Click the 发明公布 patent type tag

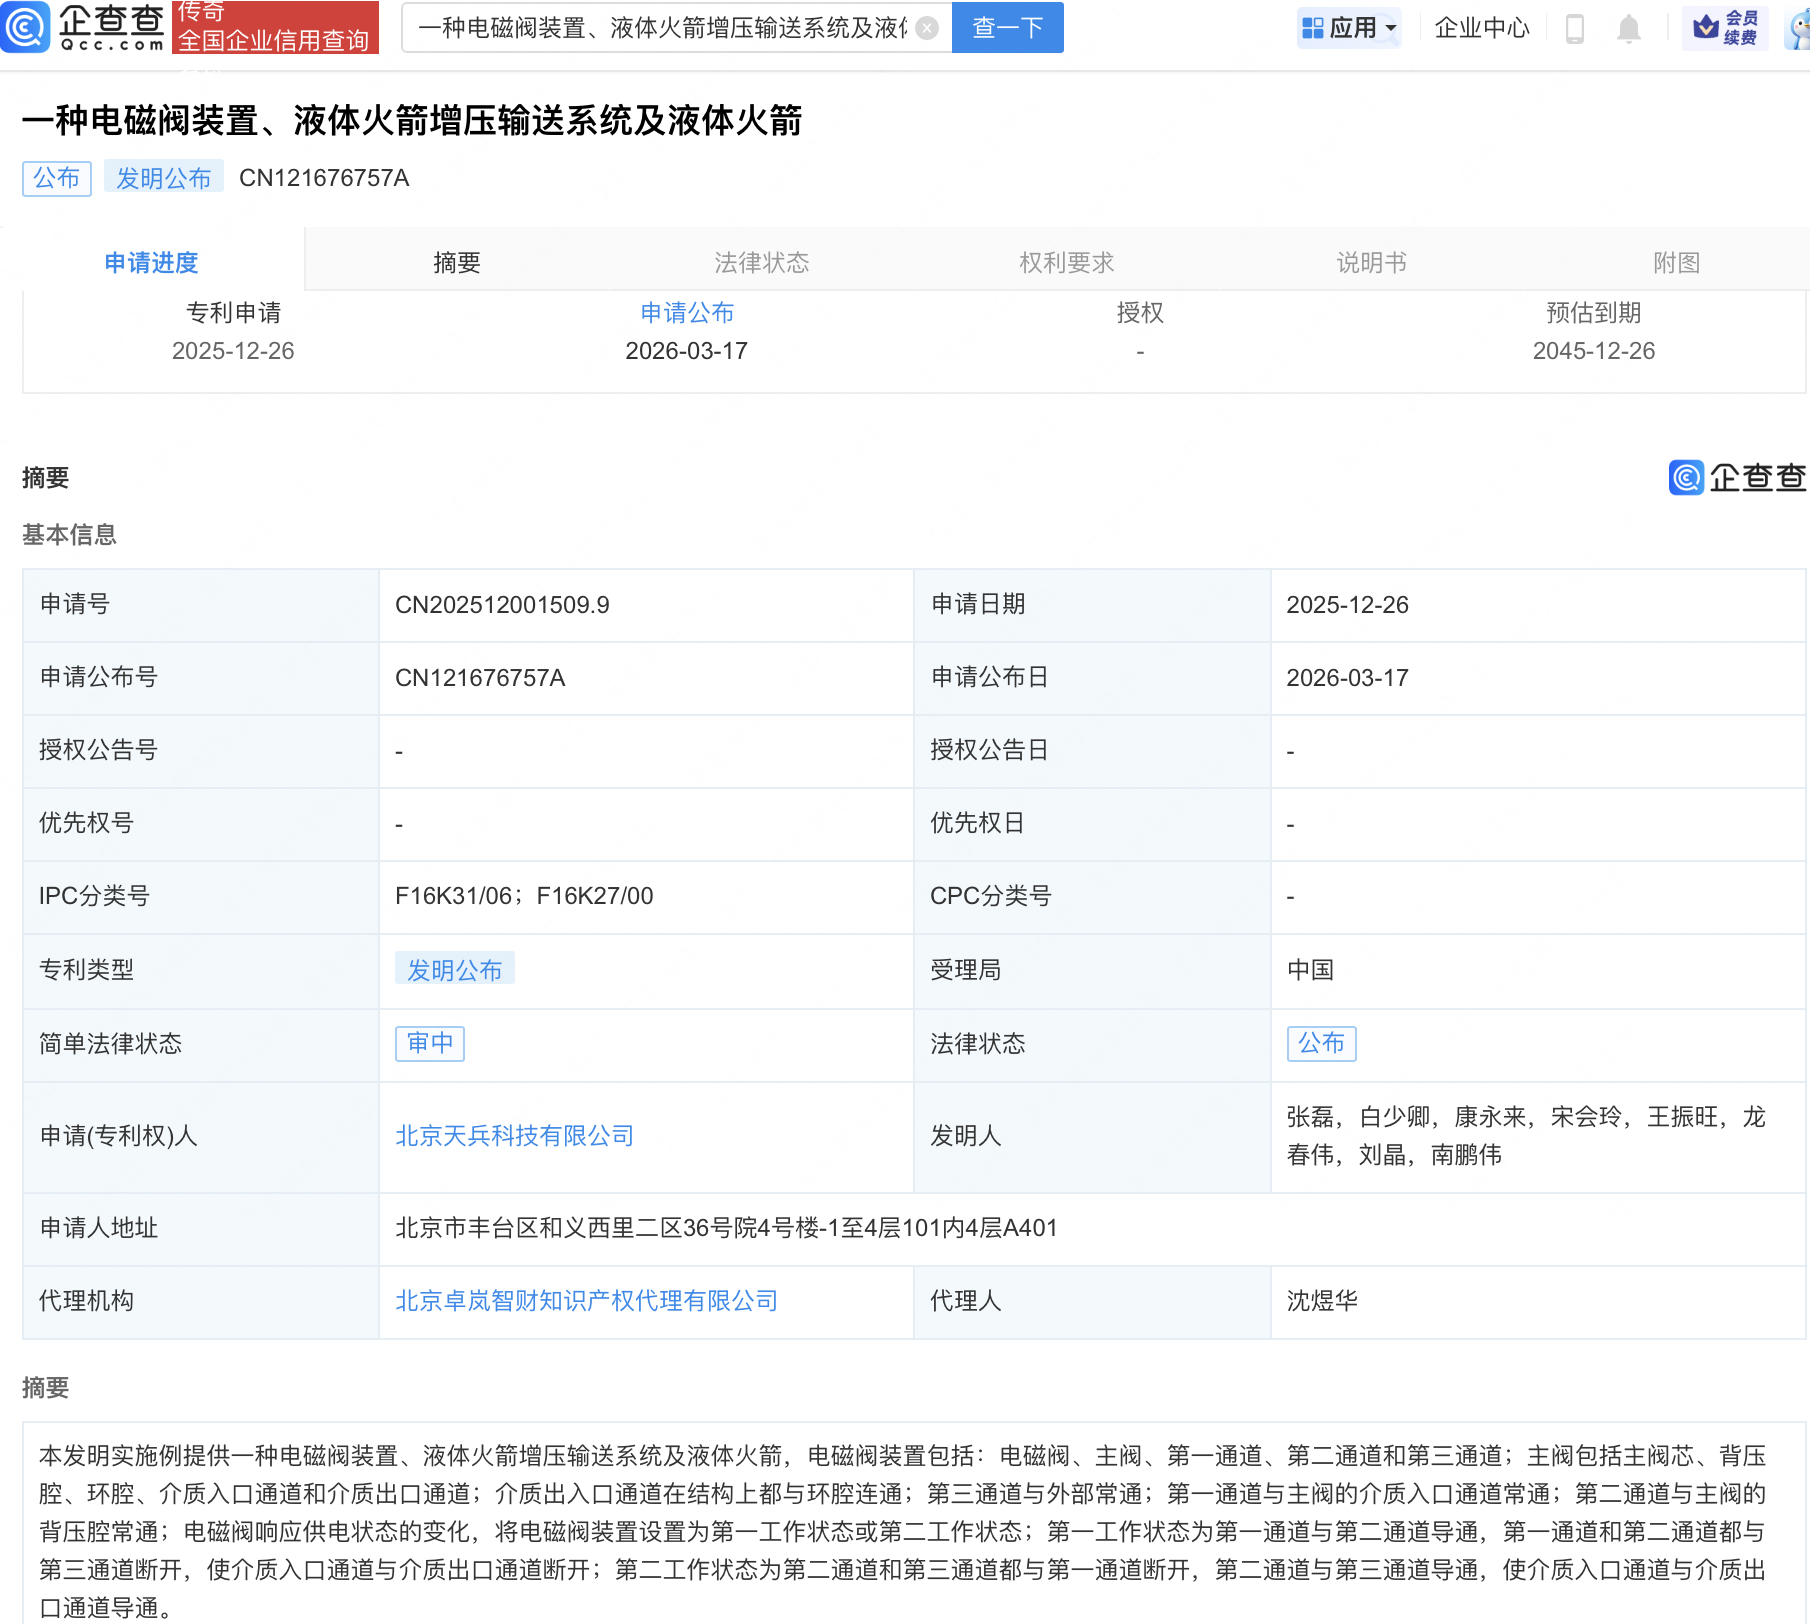pos(455,969)
